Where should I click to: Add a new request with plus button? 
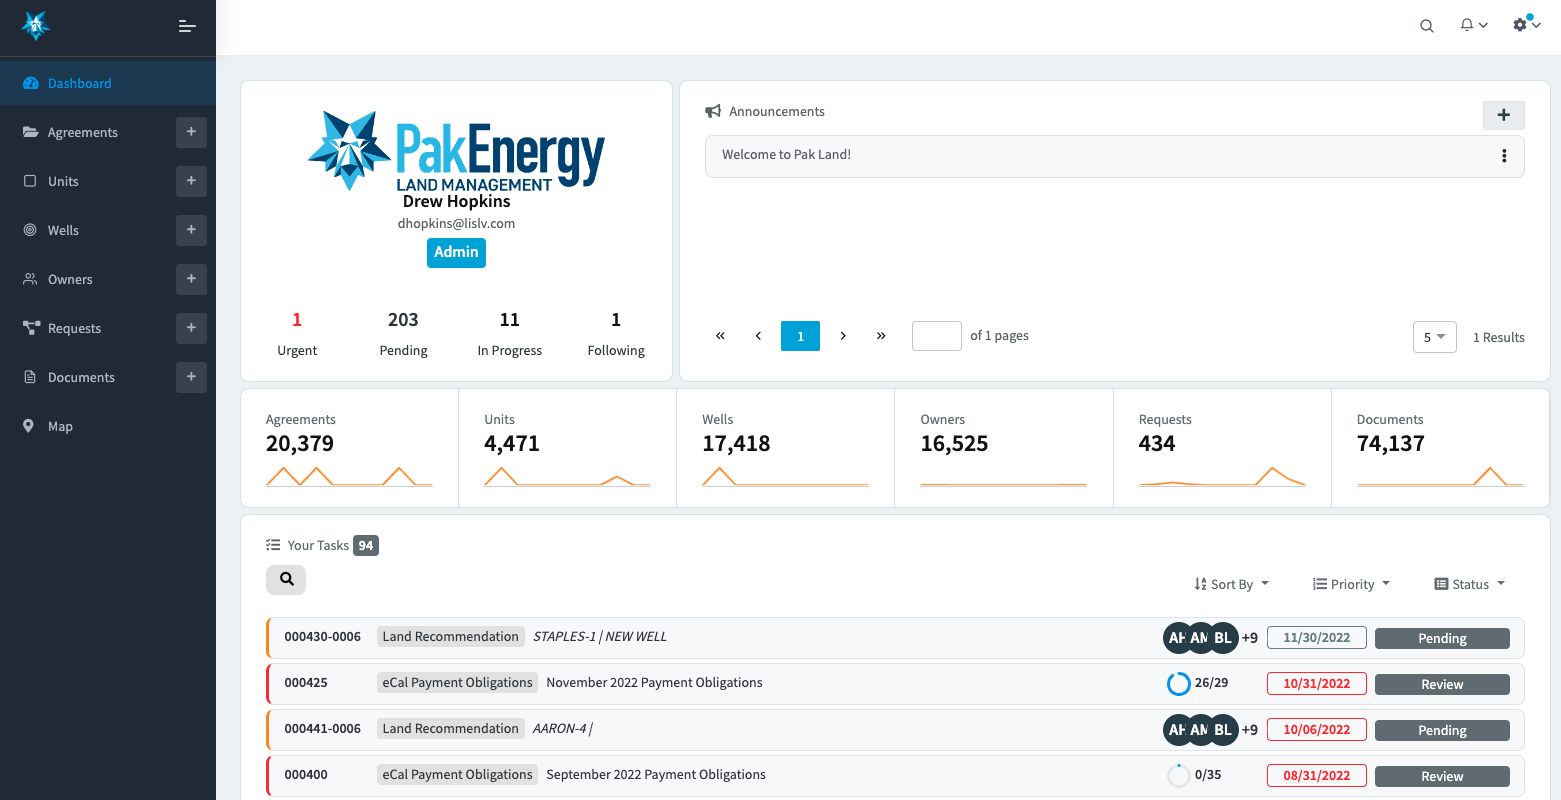[191, 328]
